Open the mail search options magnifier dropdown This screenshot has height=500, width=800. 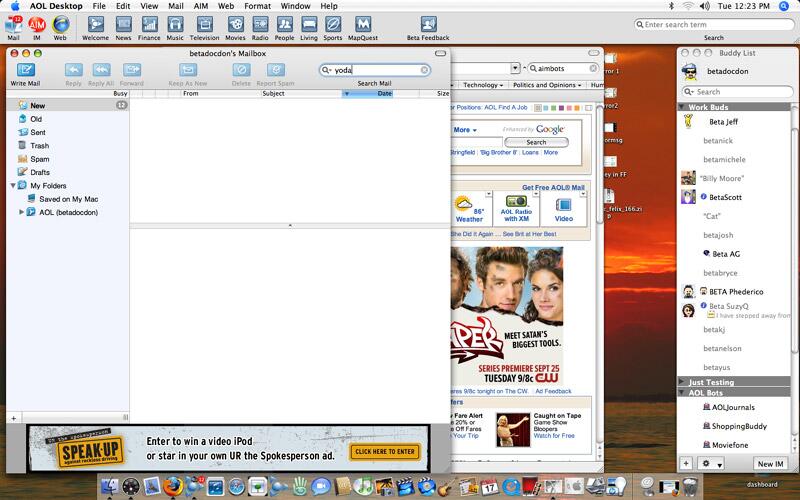(x=326, y=70)
